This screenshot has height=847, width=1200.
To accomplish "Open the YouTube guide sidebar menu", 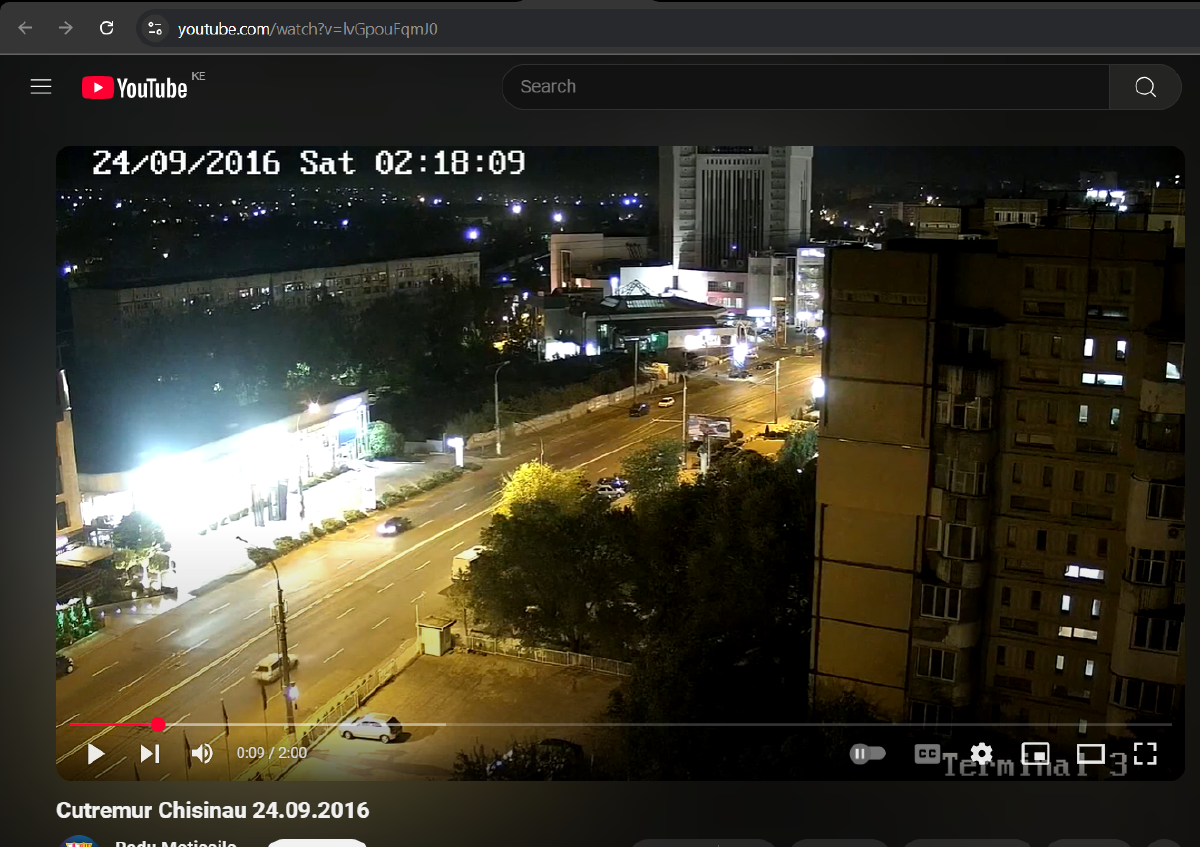I will click(40, 86).
